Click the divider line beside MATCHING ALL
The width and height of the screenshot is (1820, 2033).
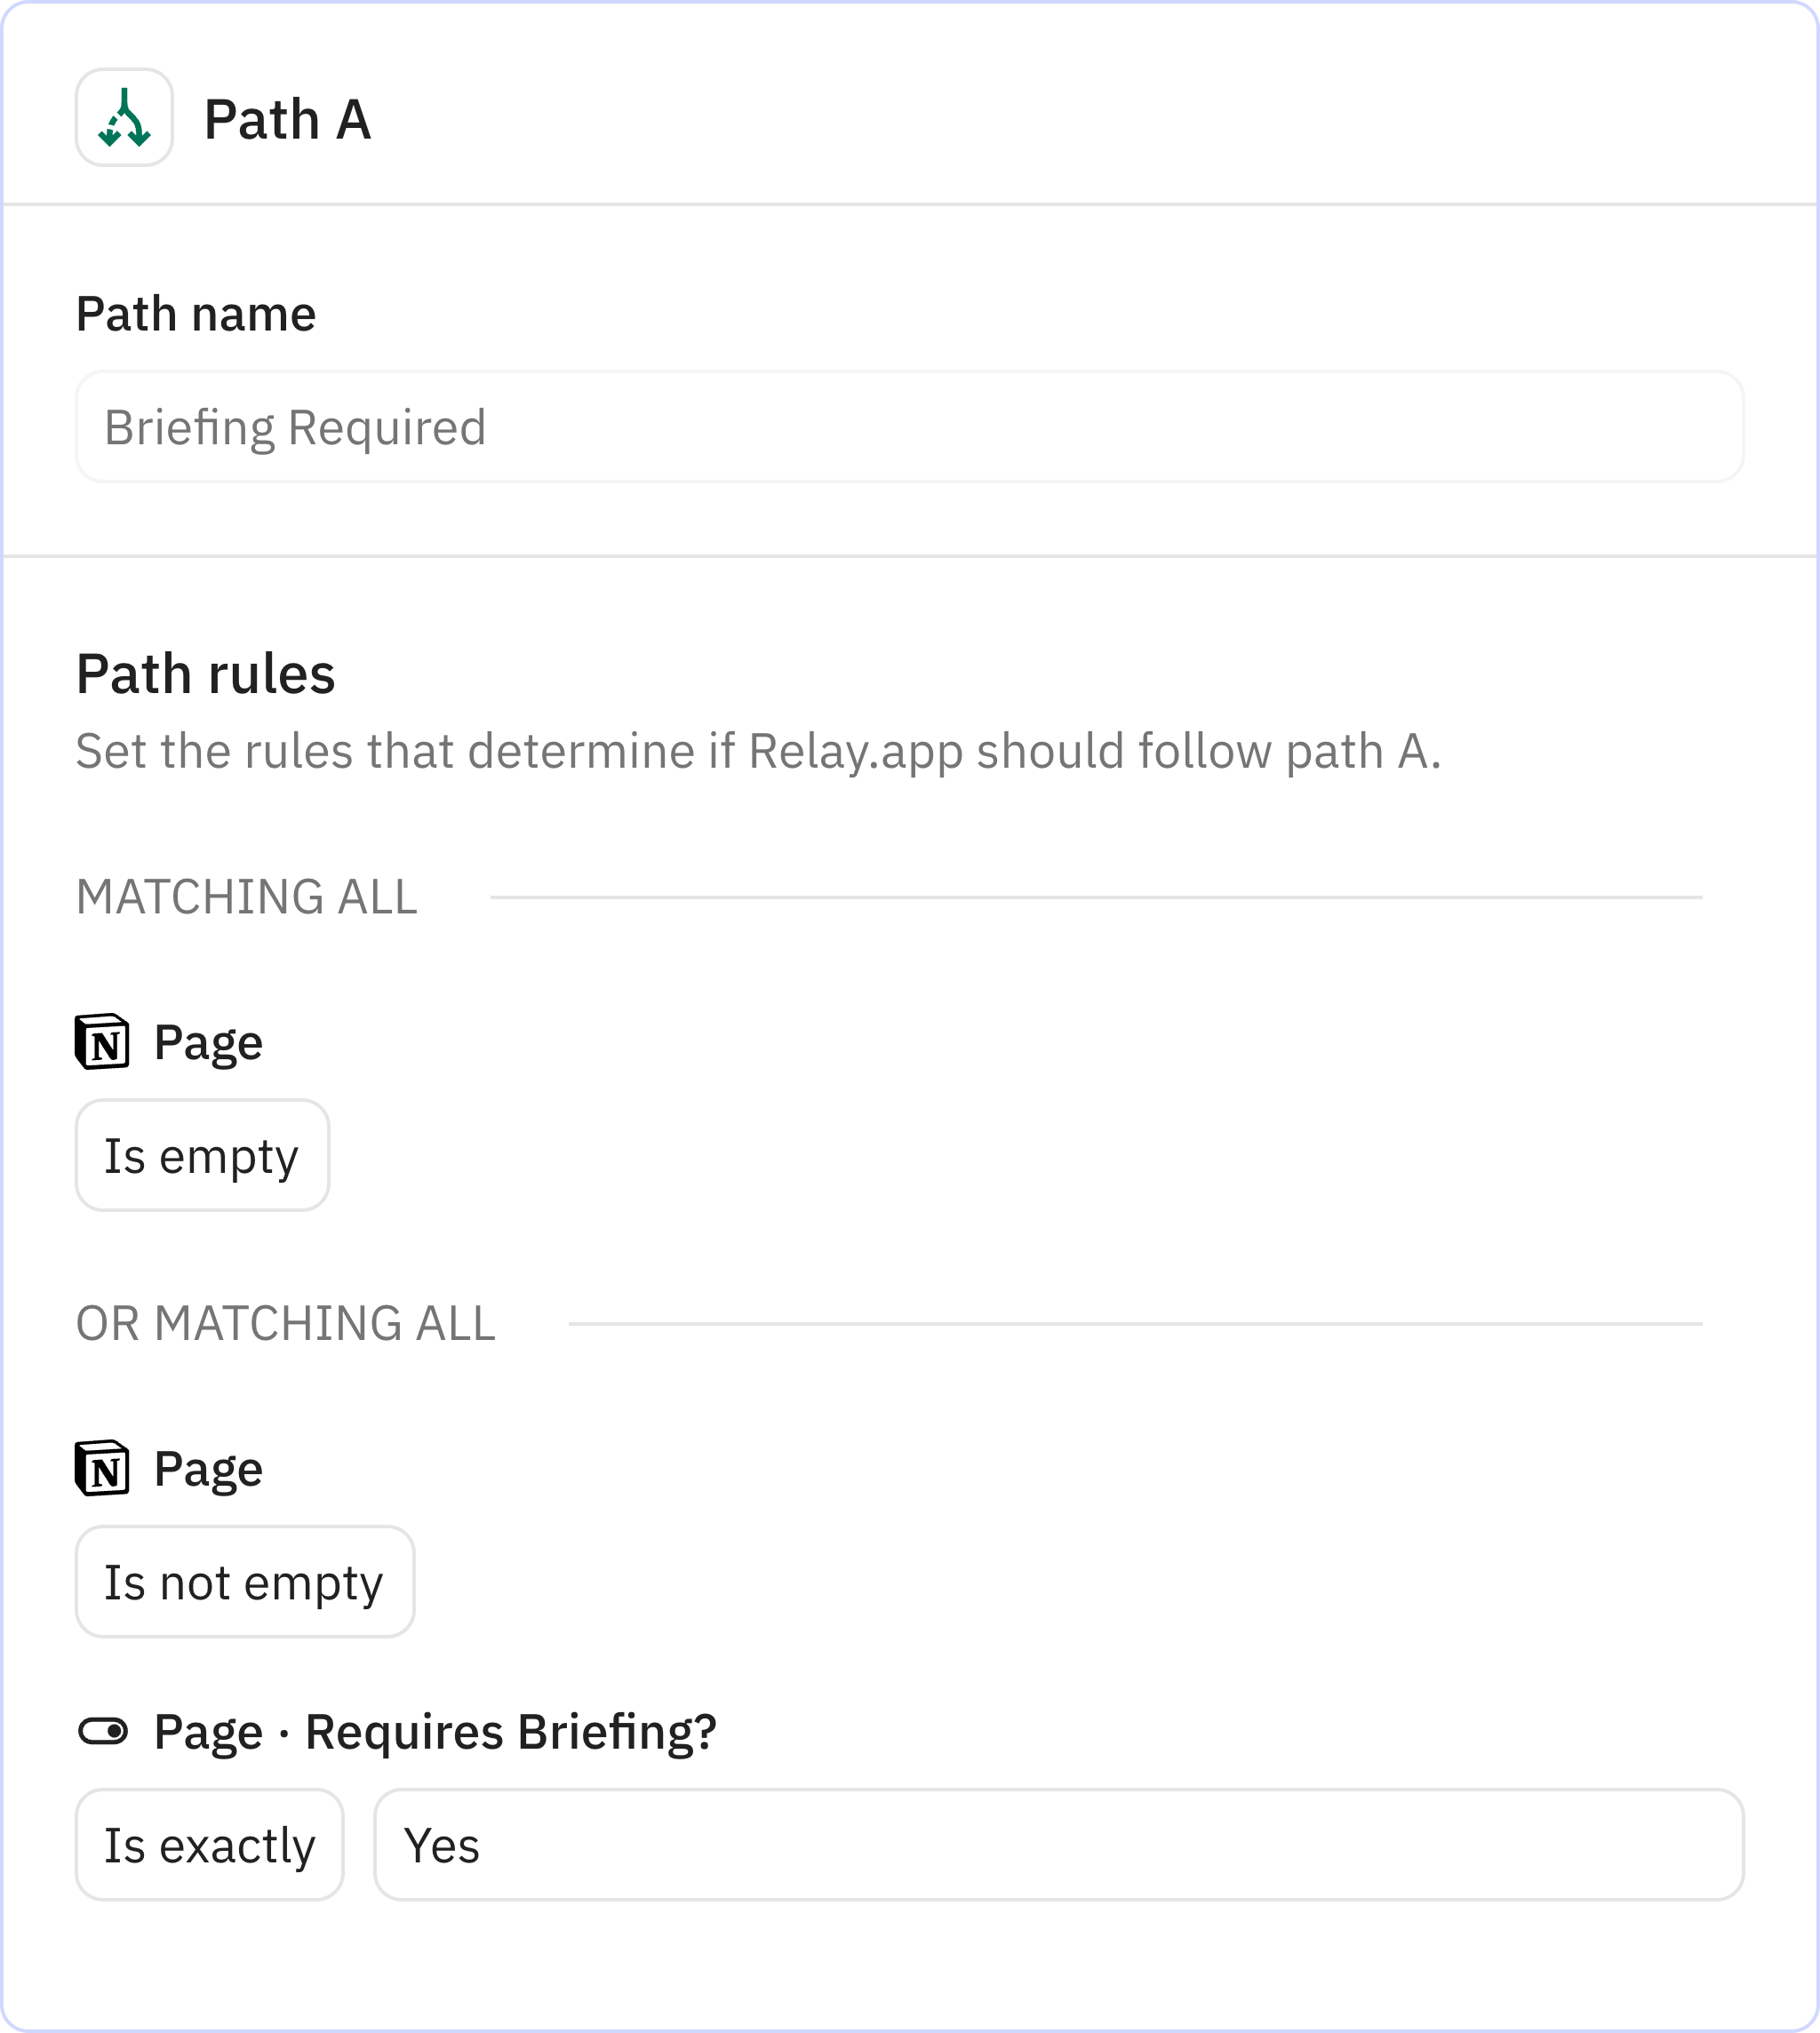click(x=1100, y=897)
